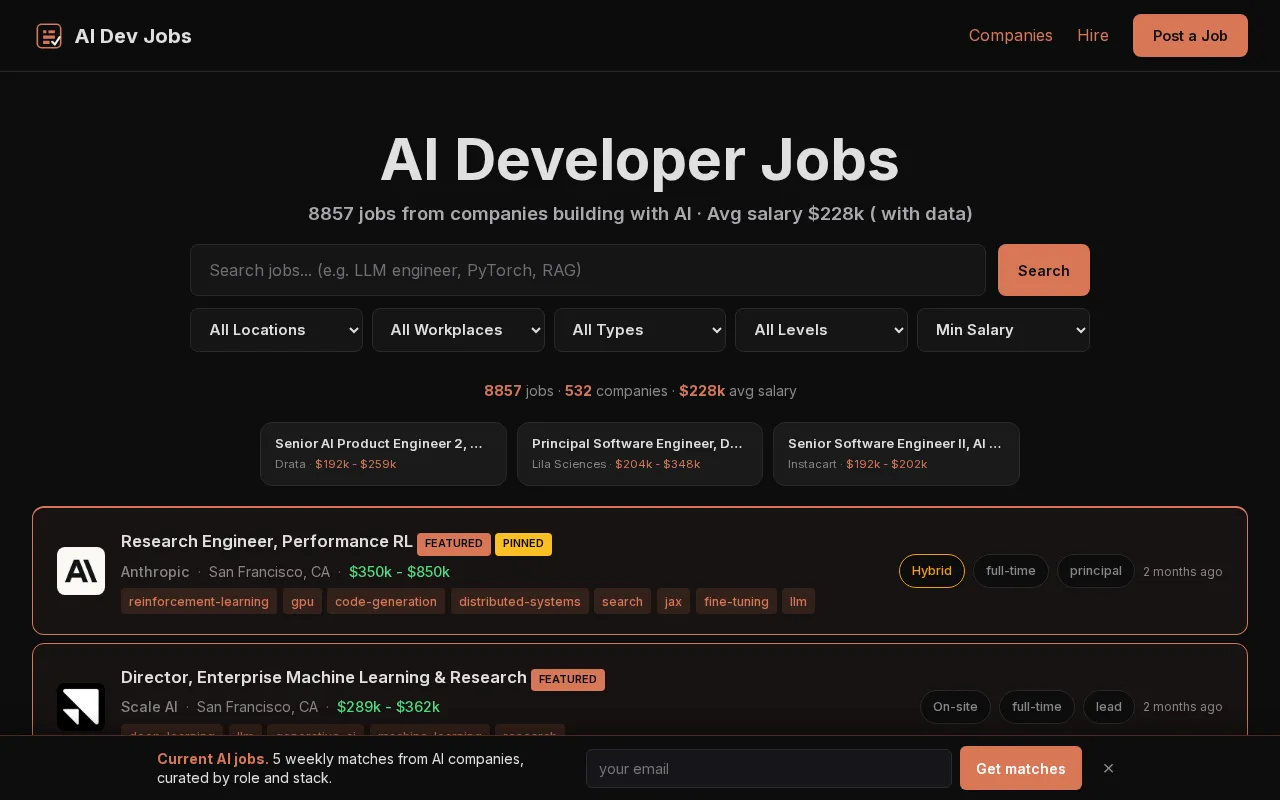
Task: Click the PINNED badge
Action: tap(523, 543)
